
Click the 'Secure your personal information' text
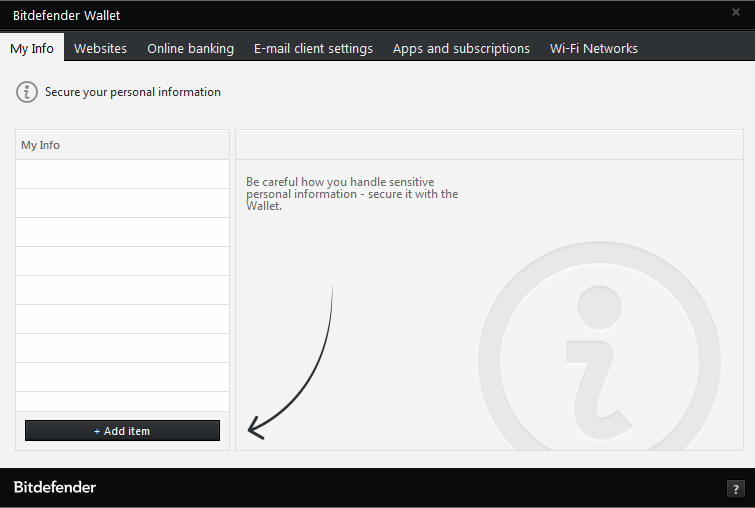(x=132, y=92)
